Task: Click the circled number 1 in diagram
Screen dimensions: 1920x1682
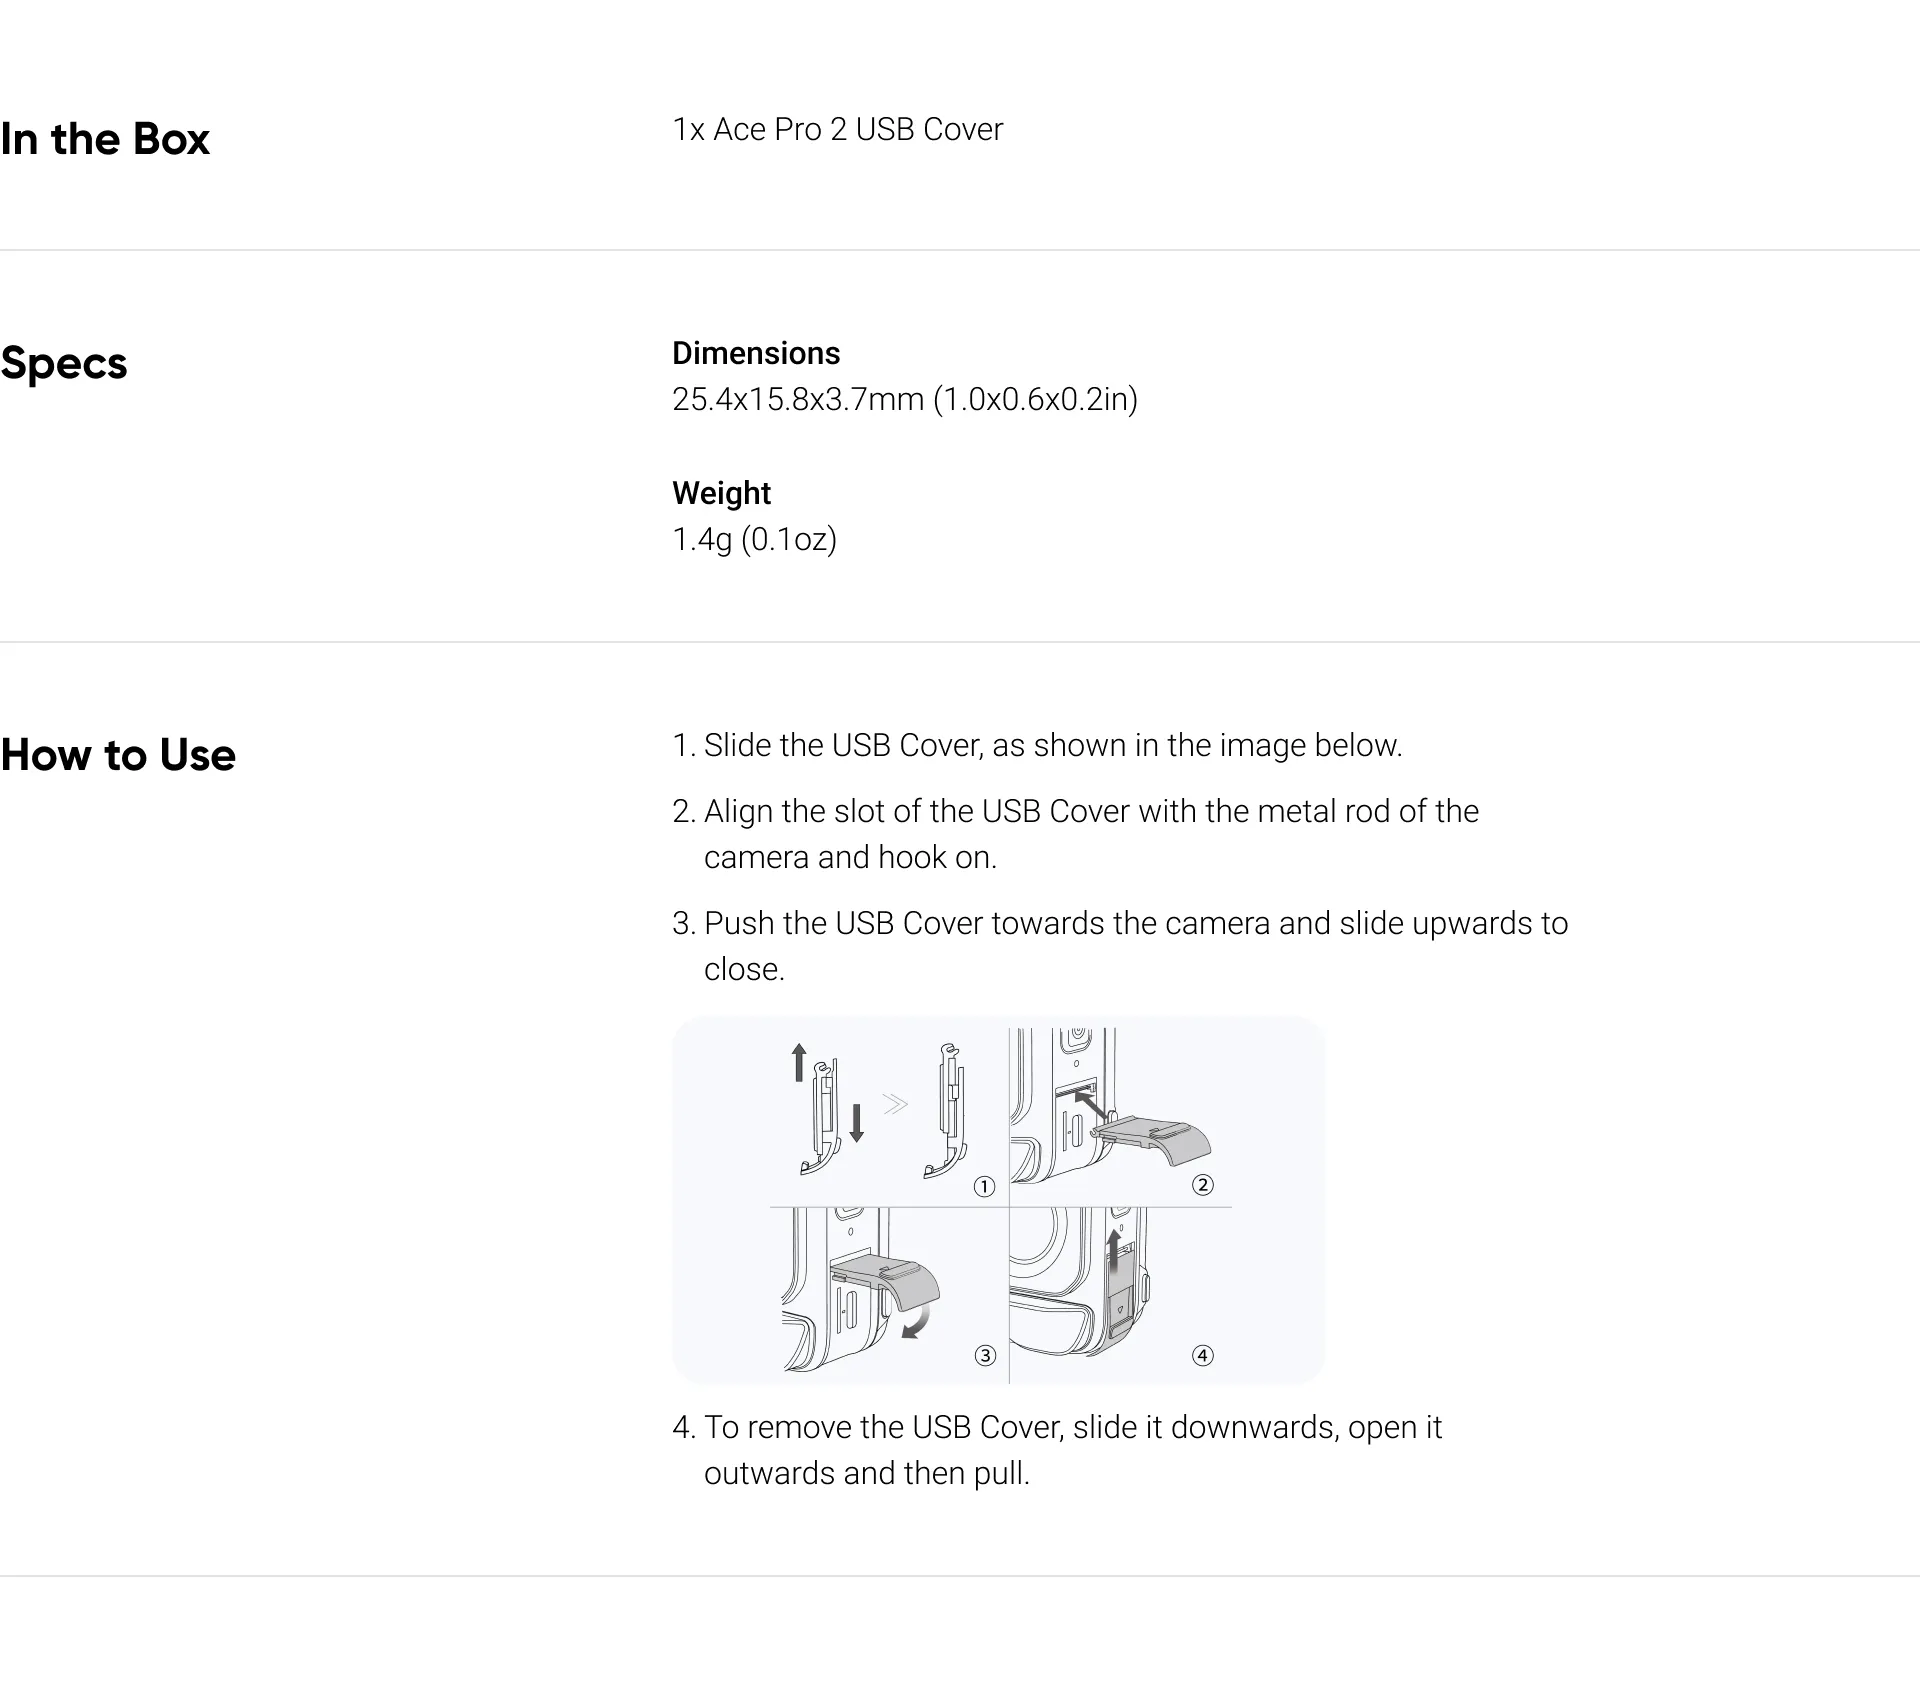Action: (x=985, y=1186)
